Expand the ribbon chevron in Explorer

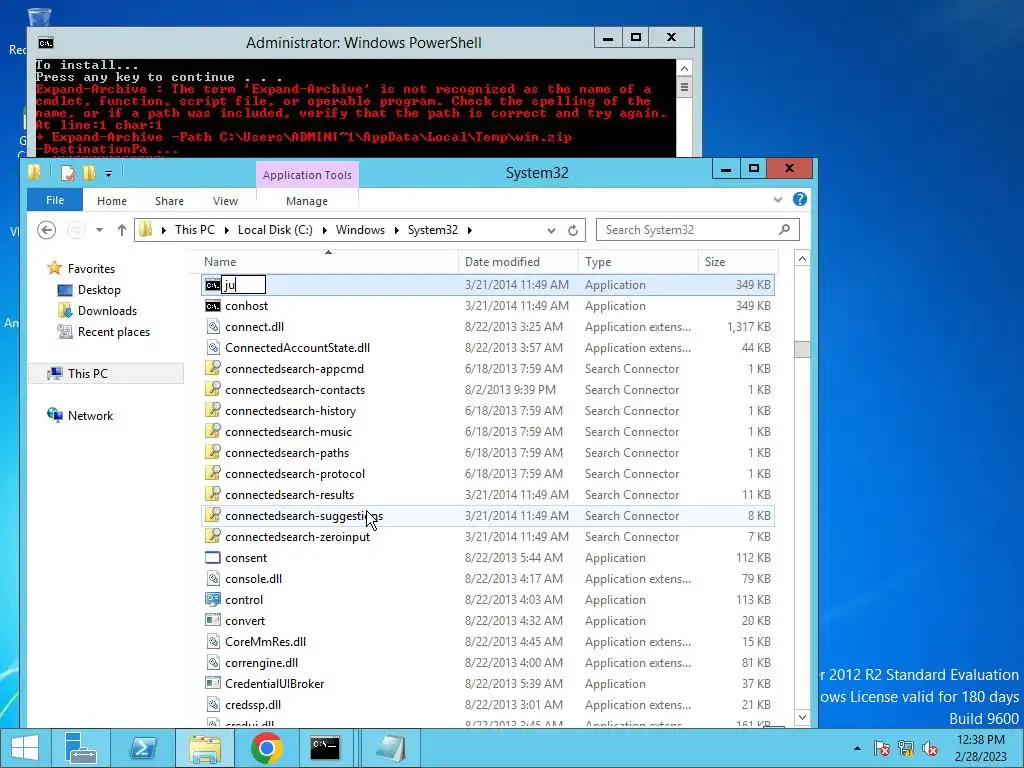[777, 200]
